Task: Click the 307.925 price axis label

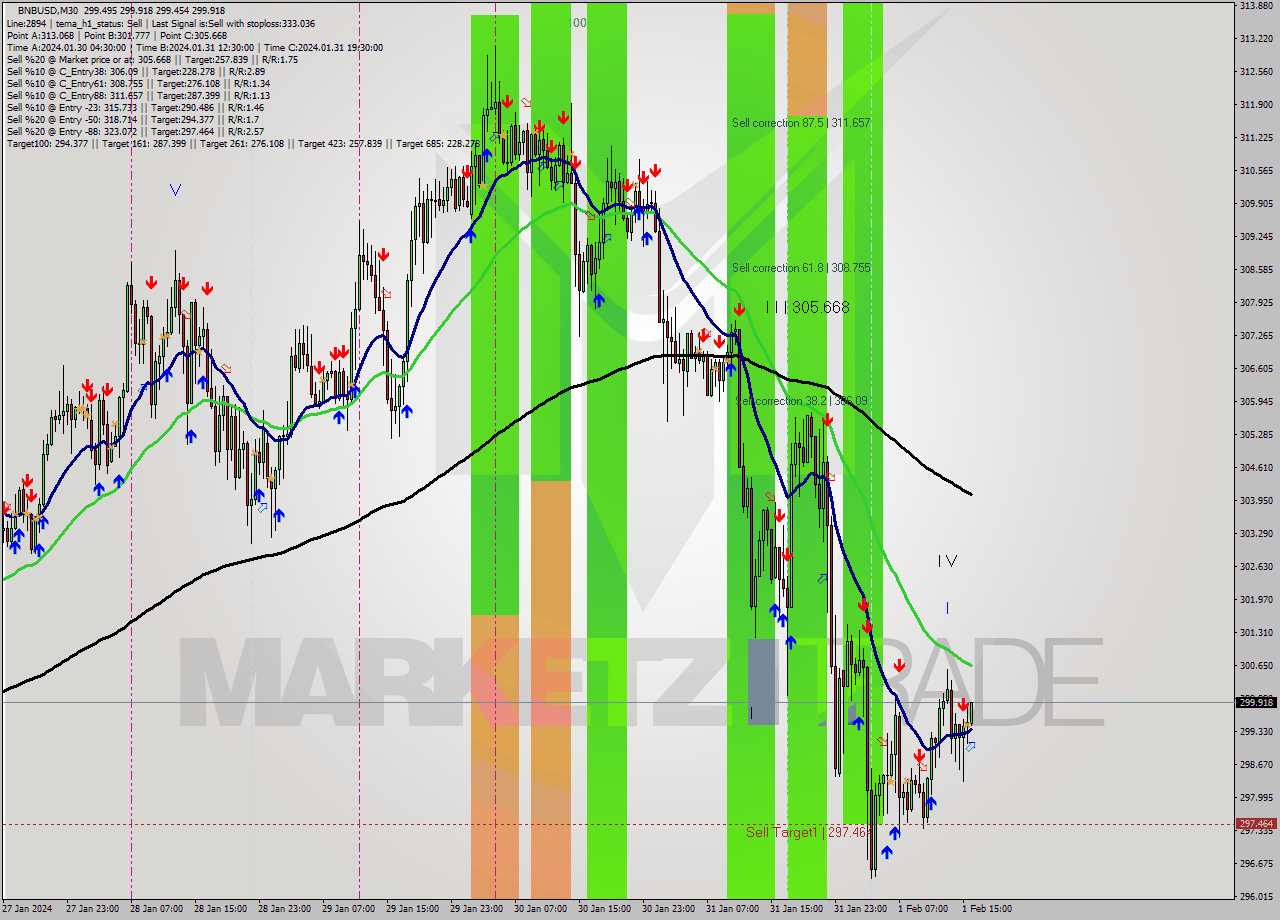Action: 1256,302
